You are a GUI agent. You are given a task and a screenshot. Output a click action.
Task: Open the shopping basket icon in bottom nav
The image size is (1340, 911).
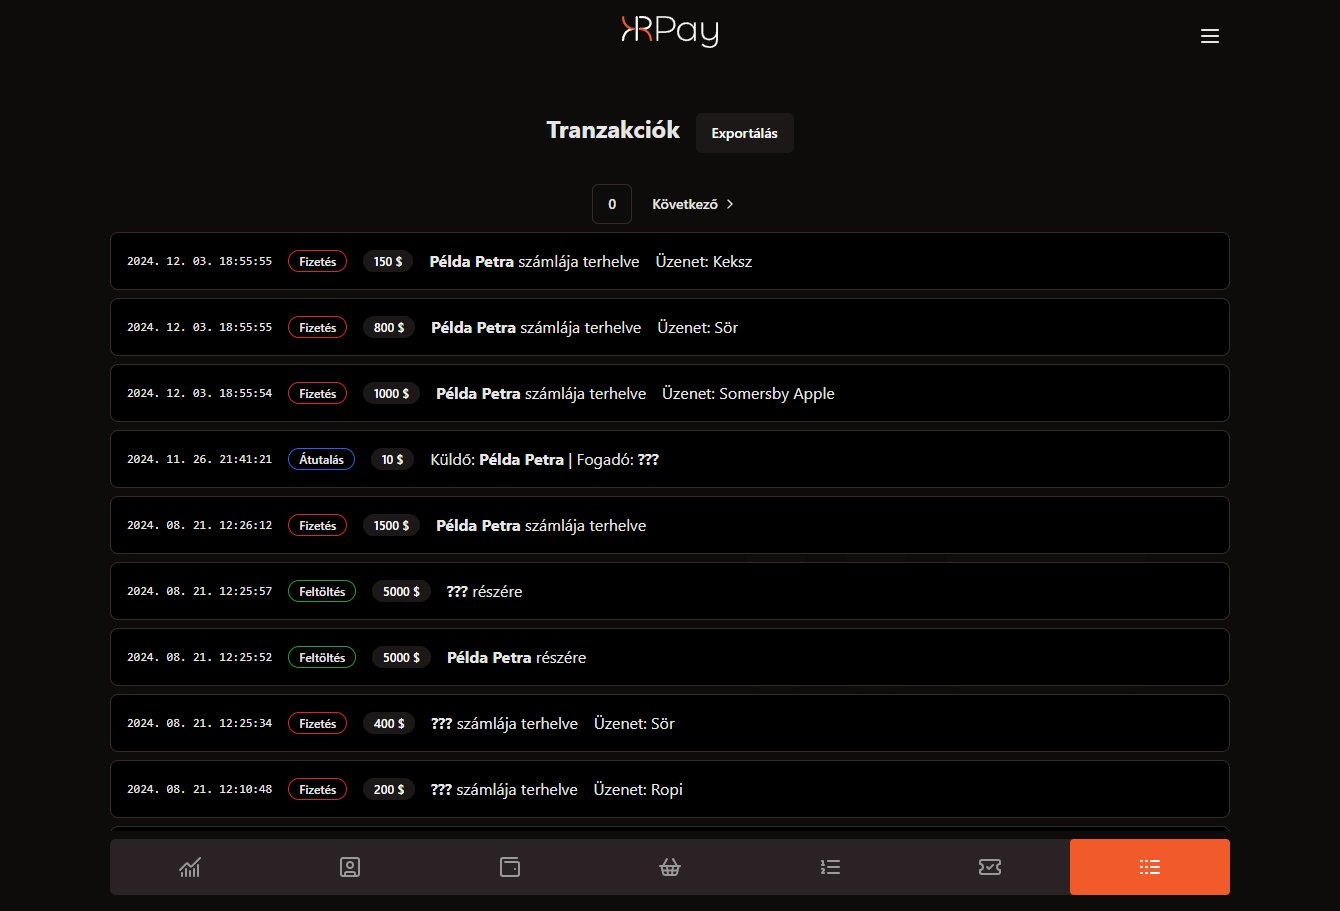(x=670, y=867)
